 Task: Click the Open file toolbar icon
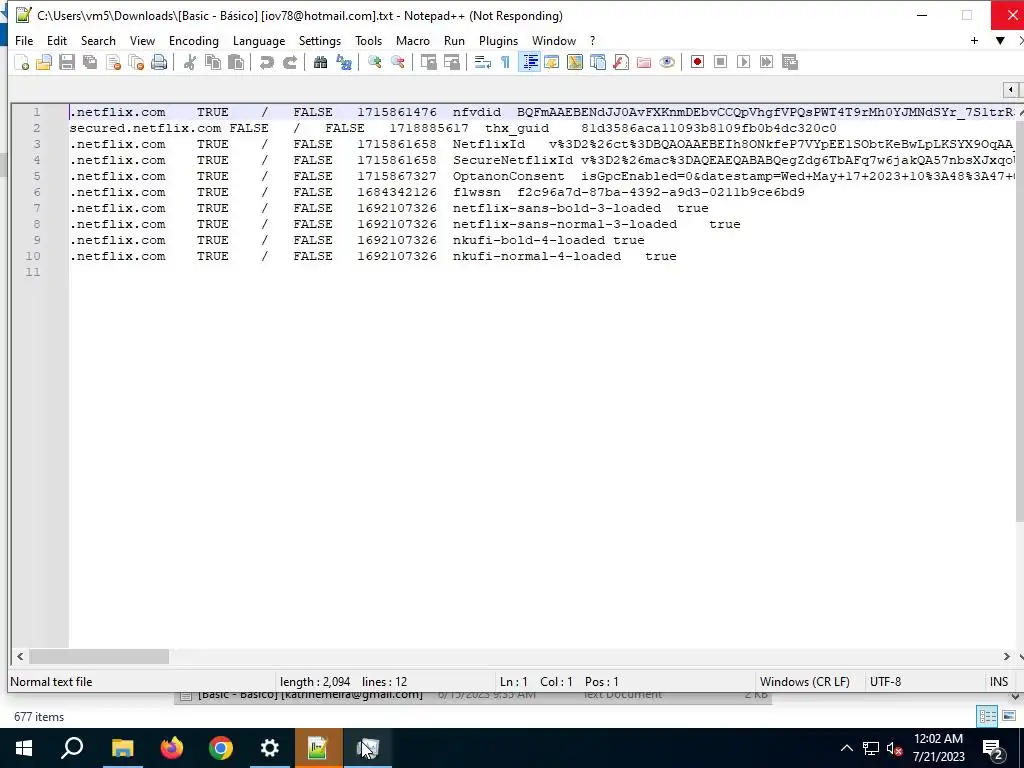(44, 62)
